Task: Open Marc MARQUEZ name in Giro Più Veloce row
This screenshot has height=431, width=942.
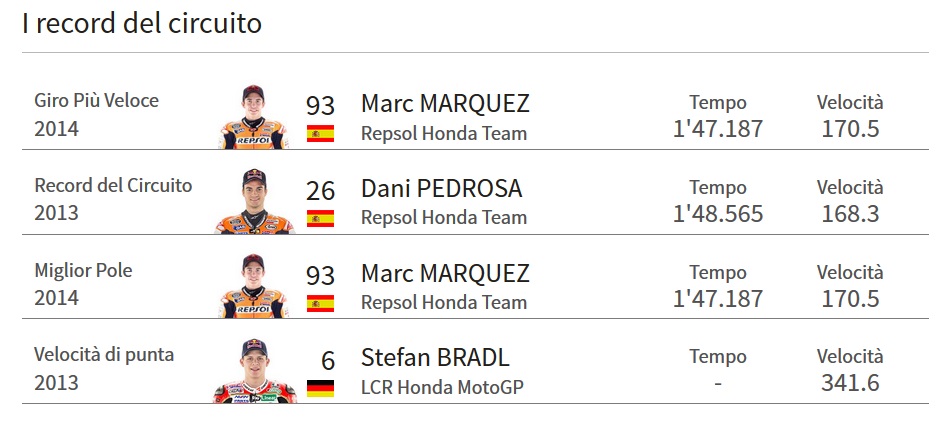Action: 445,103
